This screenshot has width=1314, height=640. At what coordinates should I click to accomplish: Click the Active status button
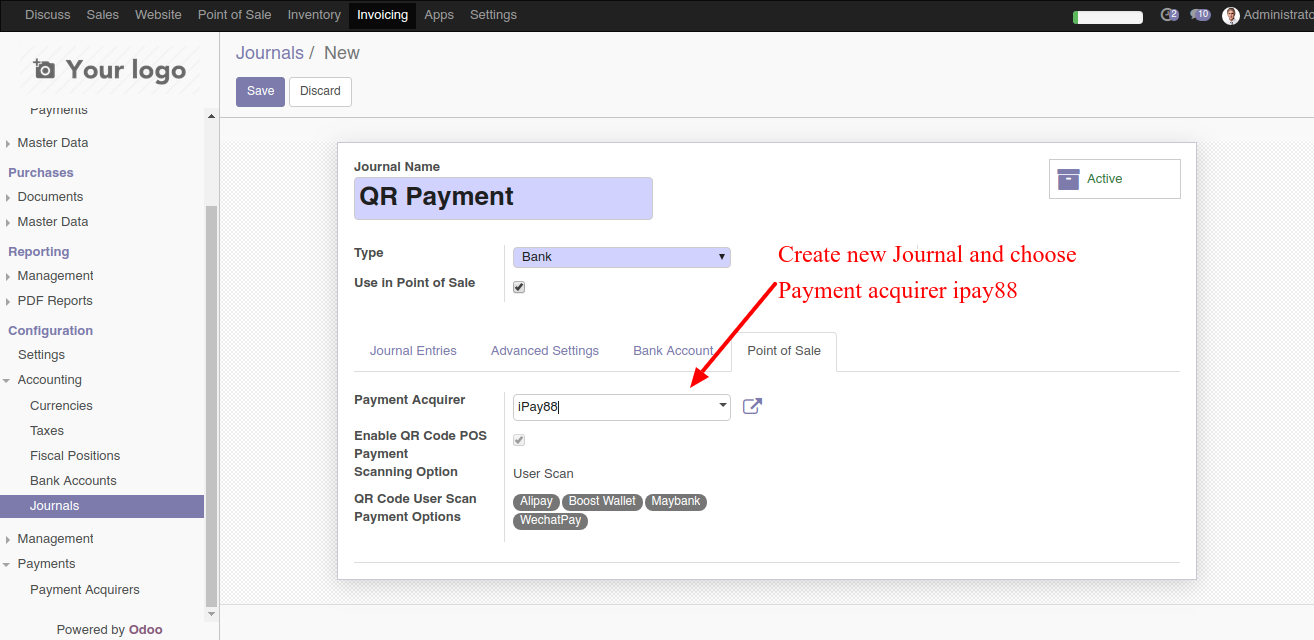click(1114, 179)
